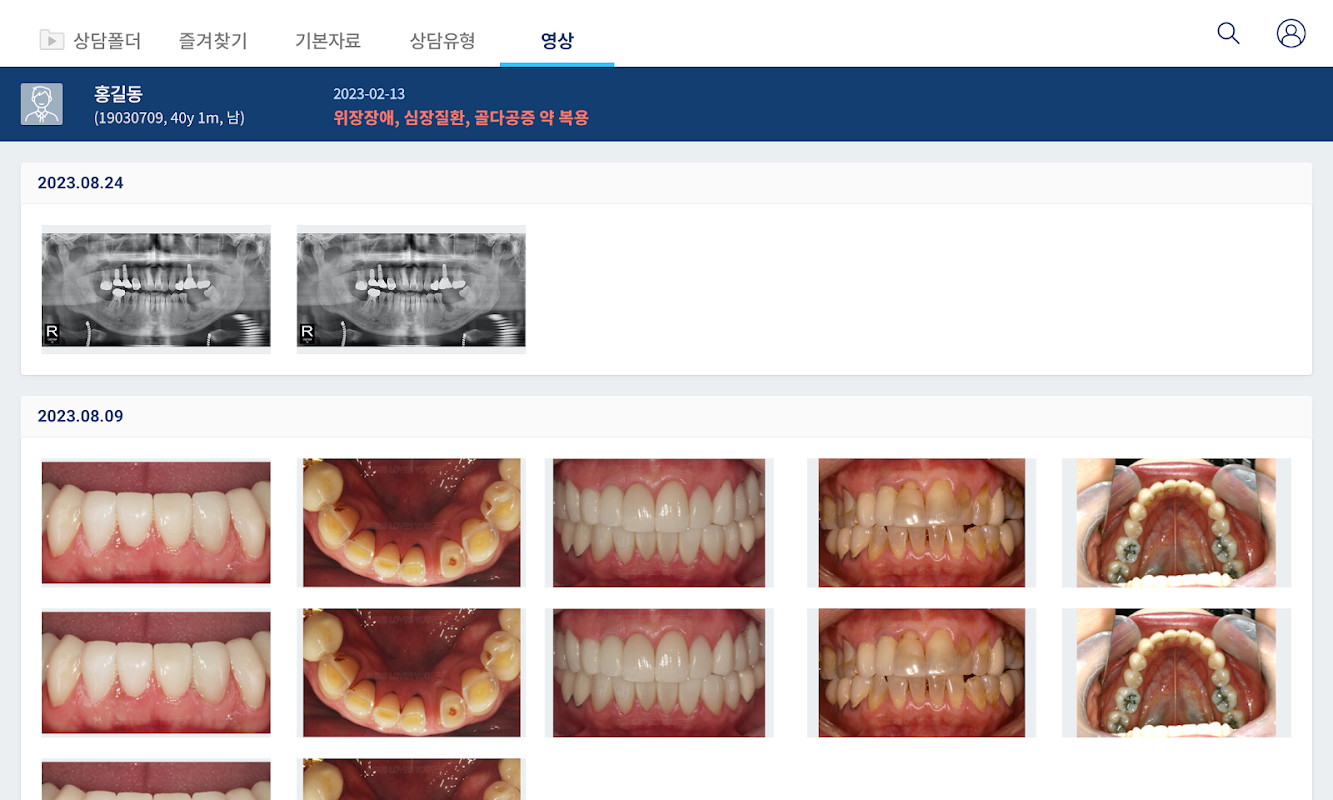This screenshot has height=800, width=1333.
Task: Open first-row occlusal mirror arch photo
Action: (x=1176, y=522)
